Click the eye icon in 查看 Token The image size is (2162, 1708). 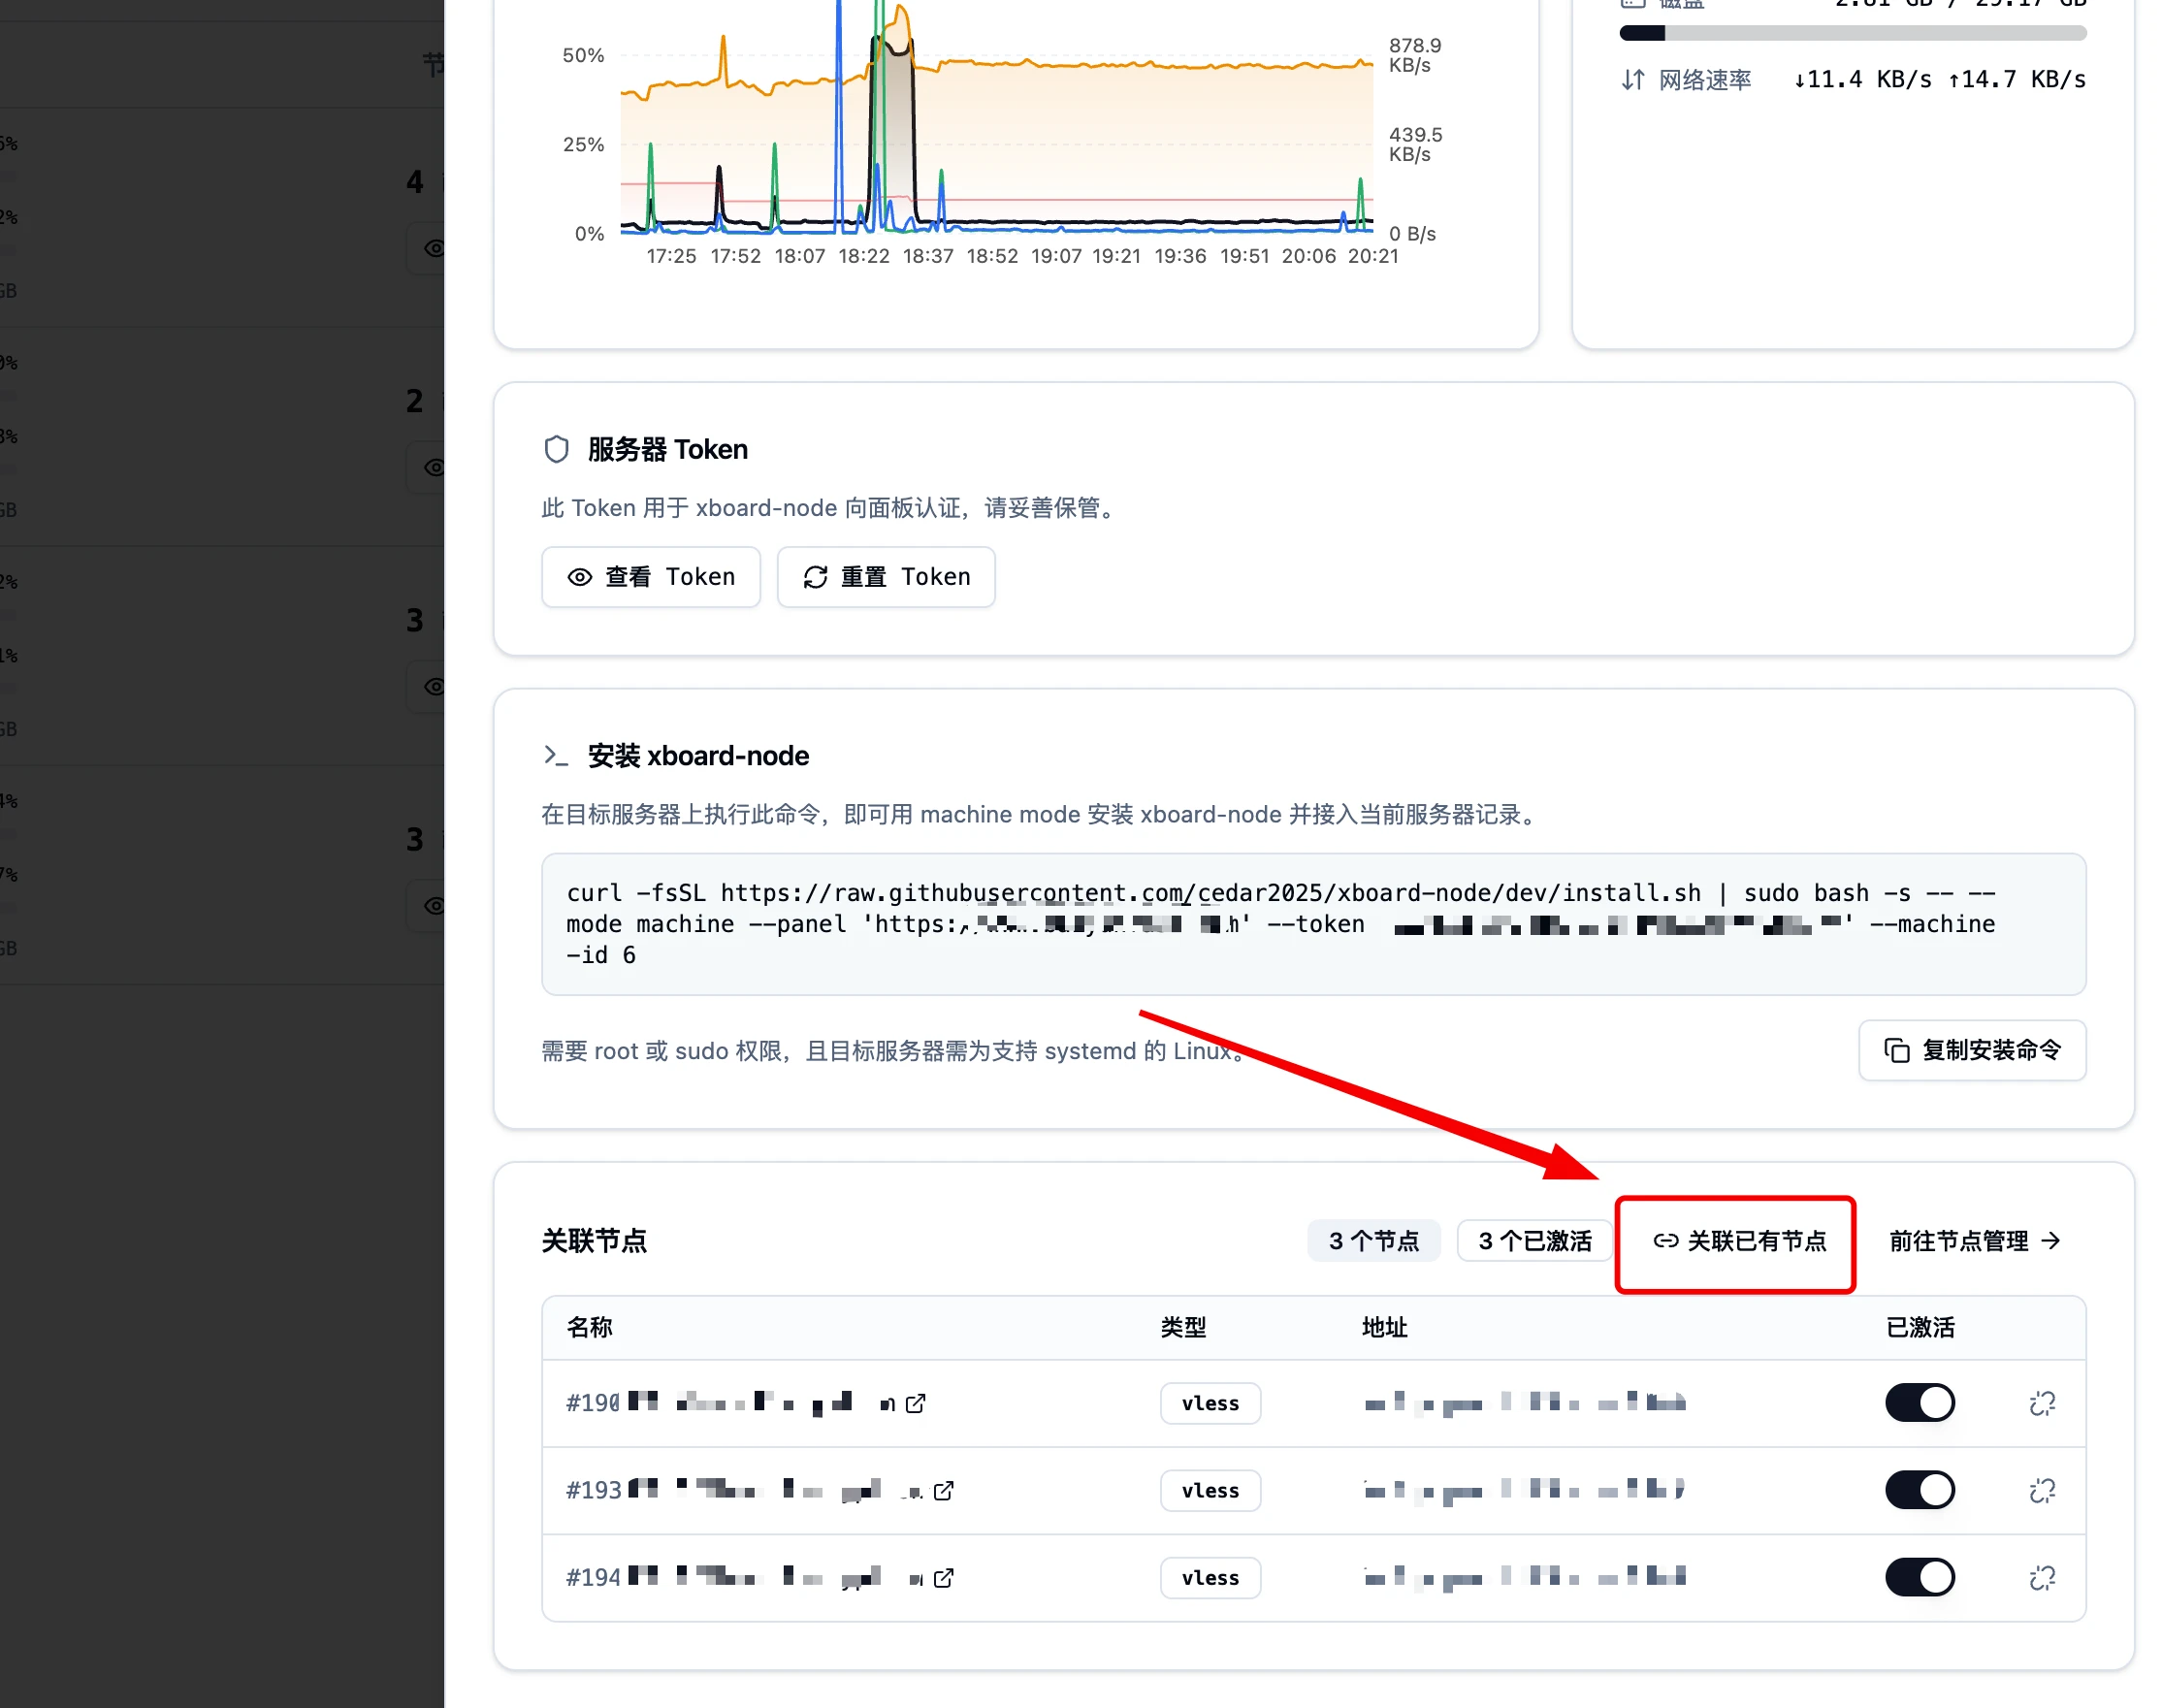pos(580,577)
